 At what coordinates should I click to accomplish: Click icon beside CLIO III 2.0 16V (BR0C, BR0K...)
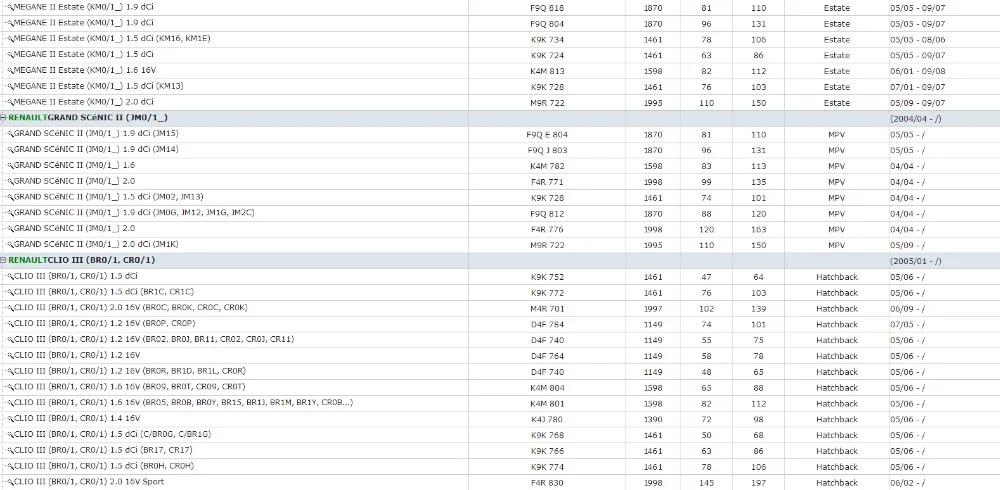click(10, 308)
